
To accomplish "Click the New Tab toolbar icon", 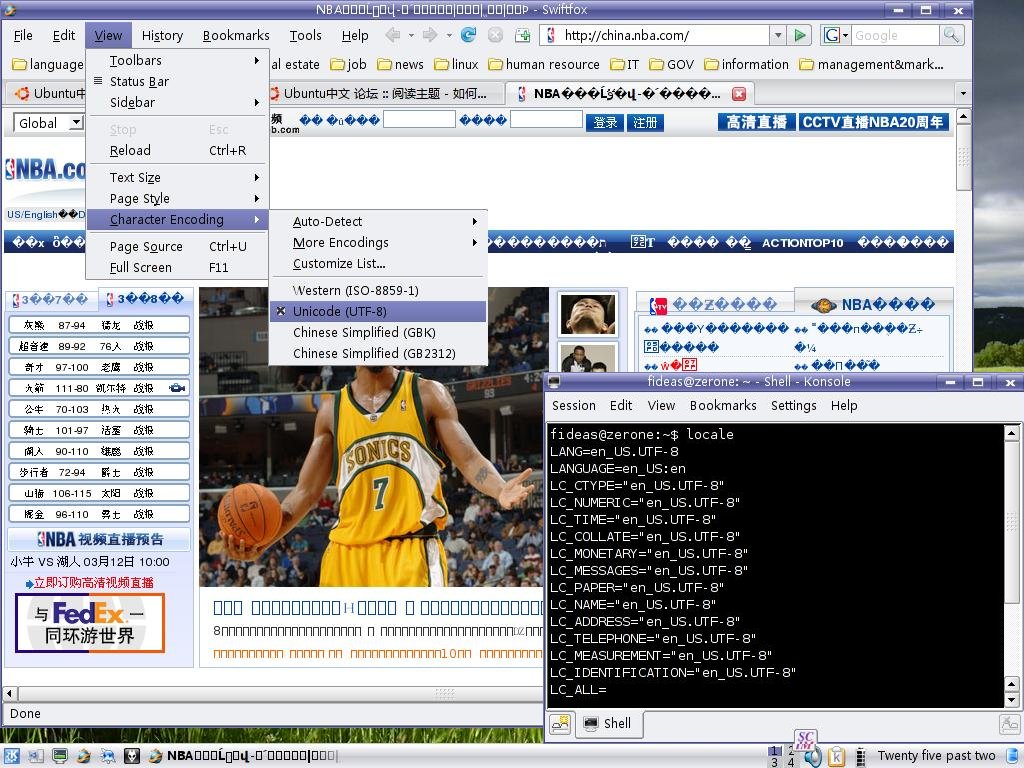I will (522, 35).
